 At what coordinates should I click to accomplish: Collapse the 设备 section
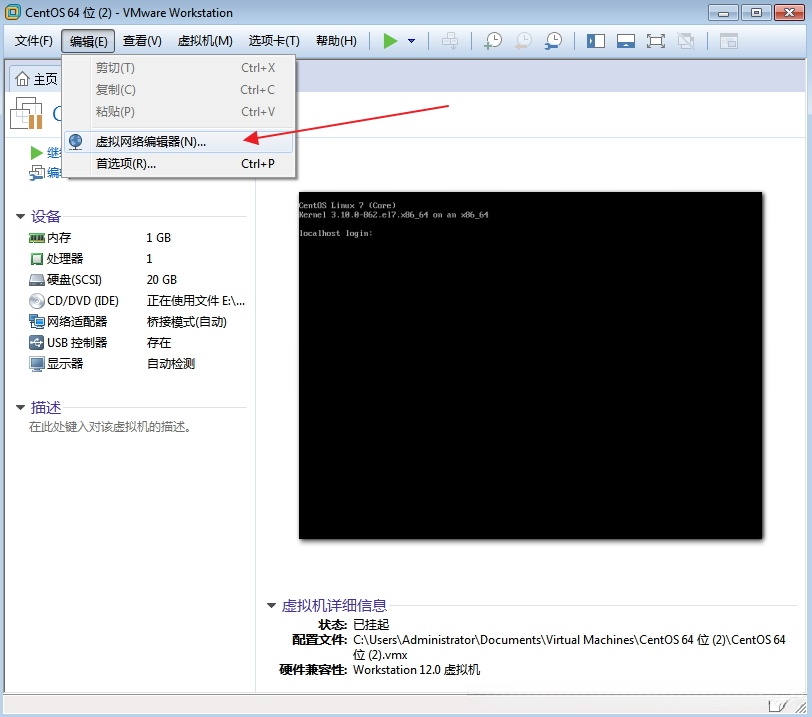(20, 216)
